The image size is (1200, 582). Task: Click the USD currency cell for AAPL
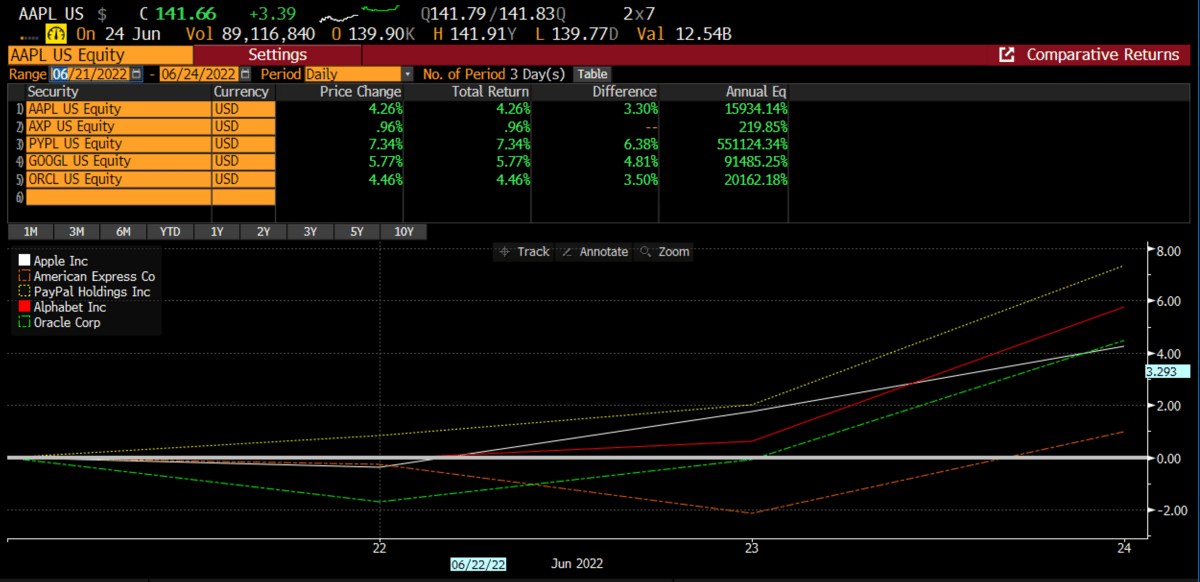pyautogui.click(x=243, y=109)
